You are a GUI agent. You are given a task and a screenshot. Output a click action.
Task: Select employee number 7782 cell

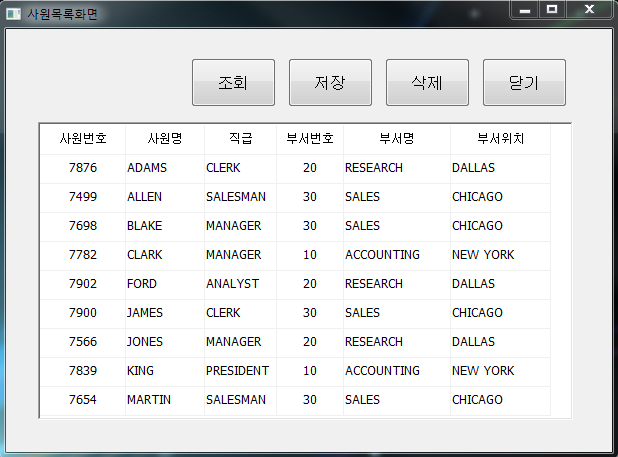pyautogui.click(x=83, y=255)
